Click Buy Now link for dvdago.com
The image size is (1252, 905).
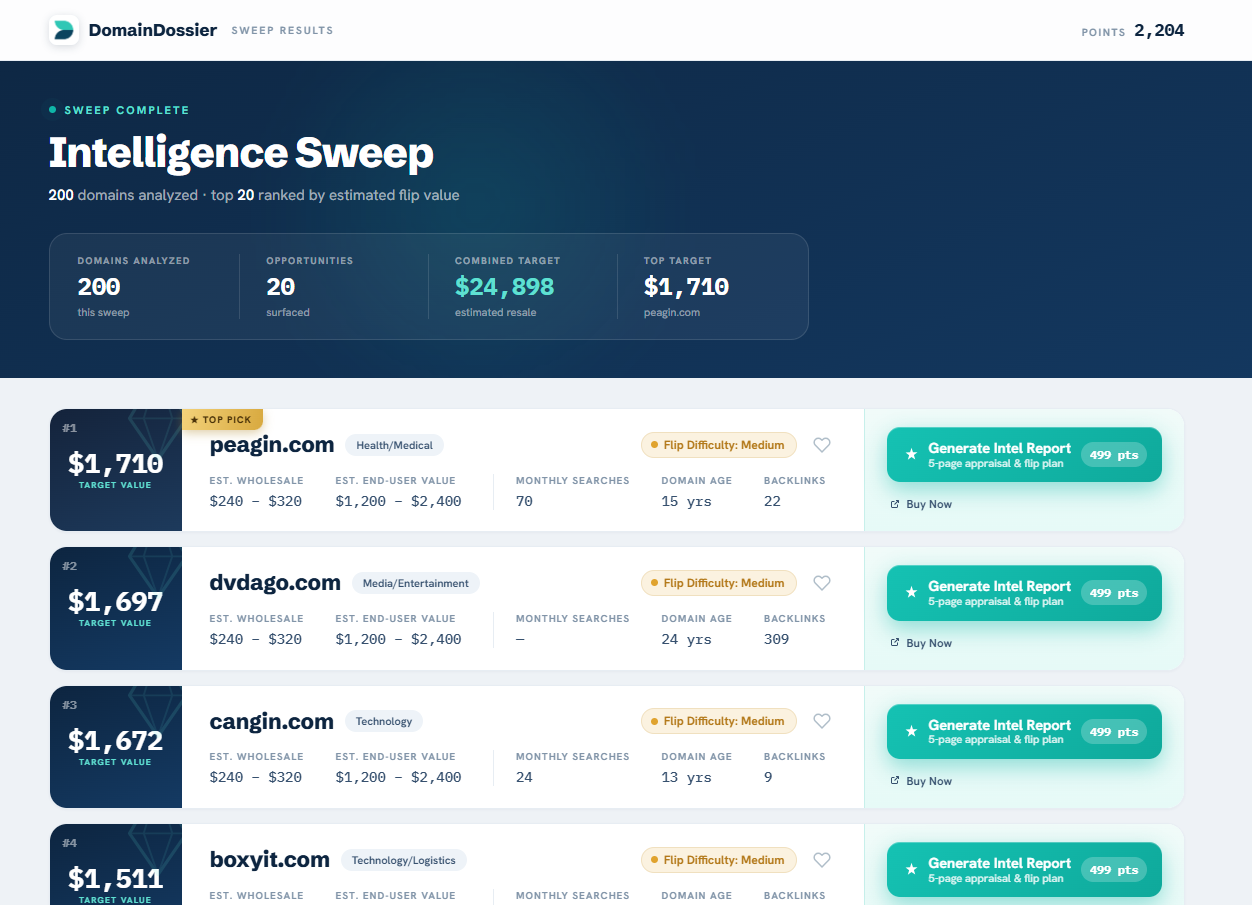click(921, 643)
